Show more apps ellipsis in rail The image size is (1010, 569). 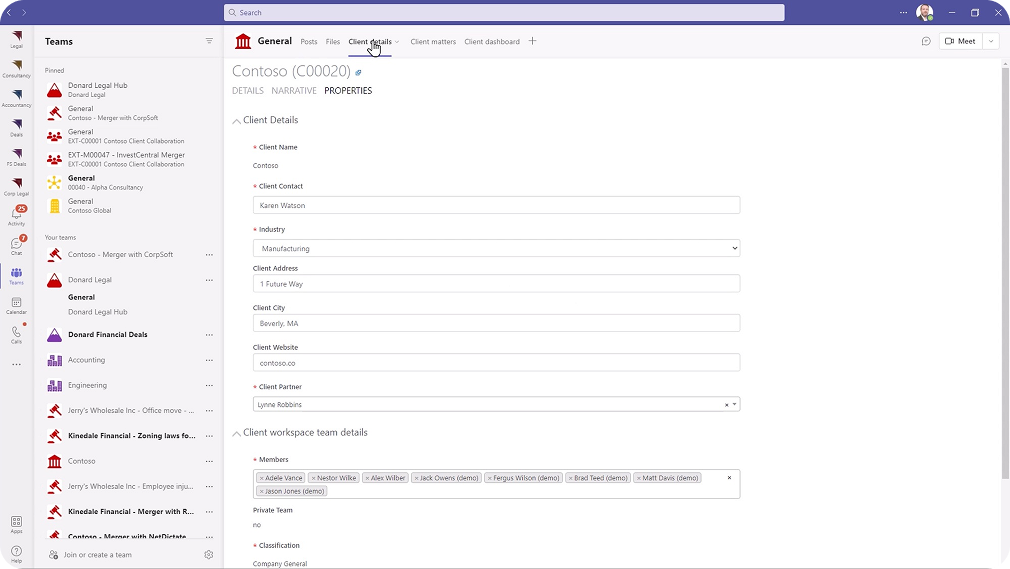[16, 364]
